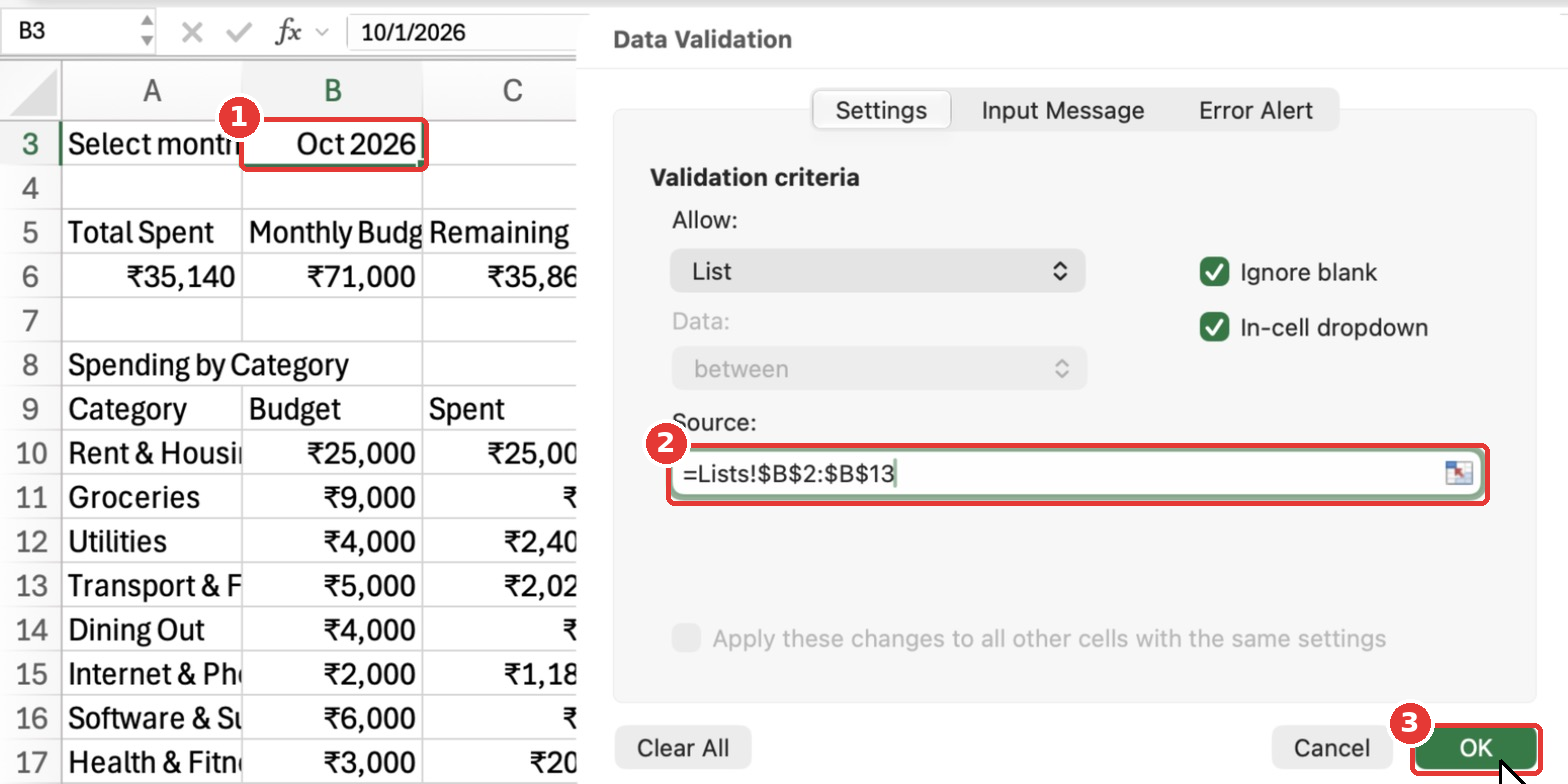Viewport: 1568px width, 784px height.
Task: Click the ₹71,000 cell
Action: [x=333, y=276]
